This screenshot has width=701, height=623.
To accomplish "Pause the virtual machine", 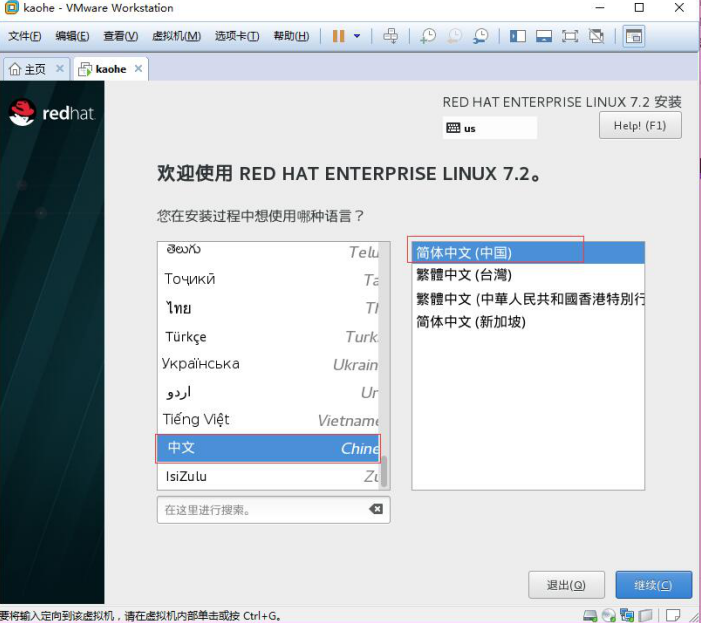I will pos(338,36).
